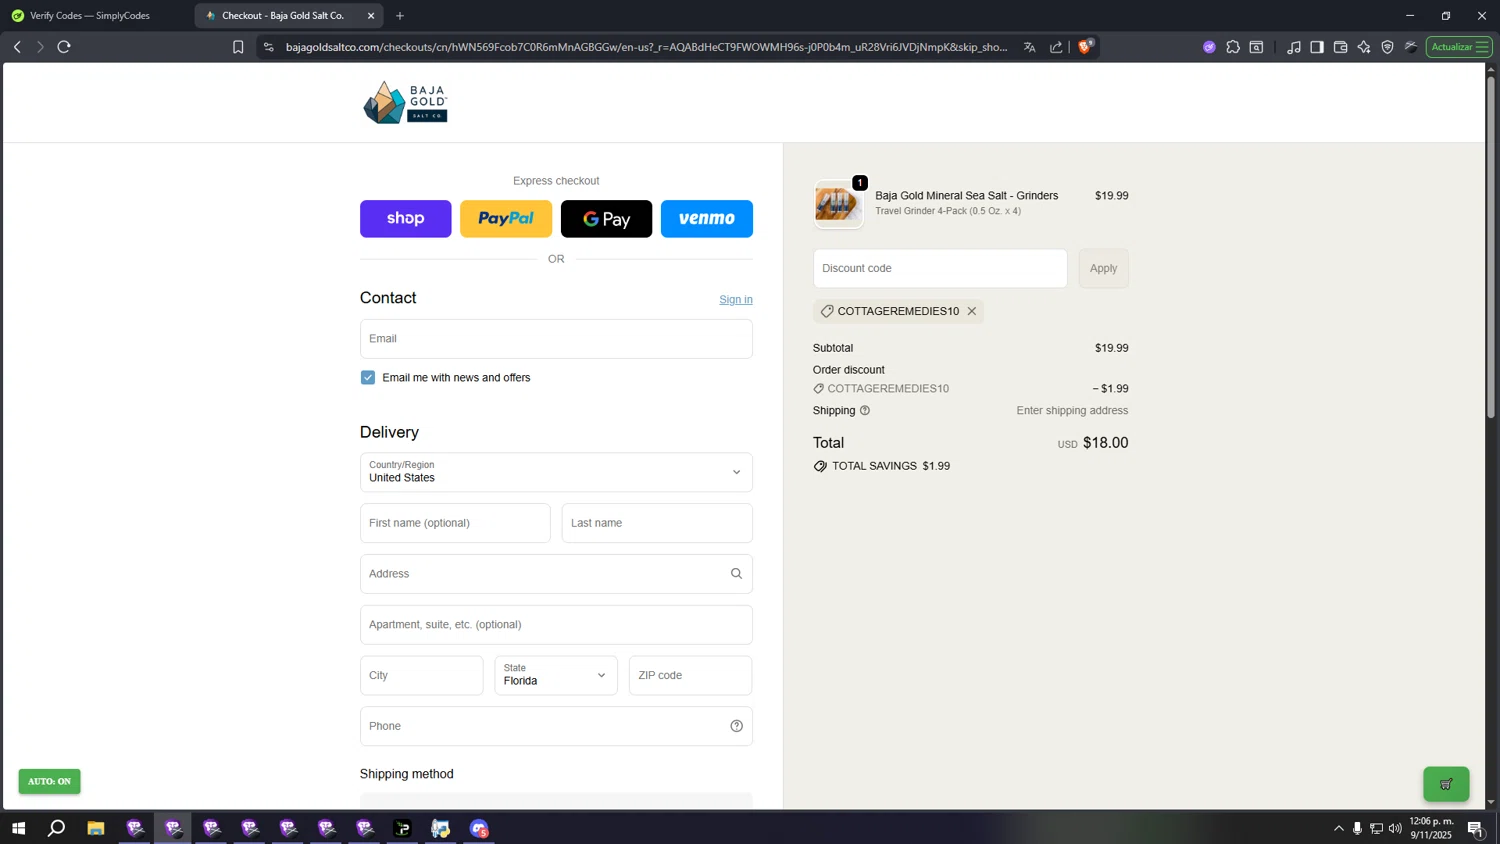This screenshot has width=1500, height=844.
Task: Click the purple extension icon in toolbar
Action: (1209, 47)
